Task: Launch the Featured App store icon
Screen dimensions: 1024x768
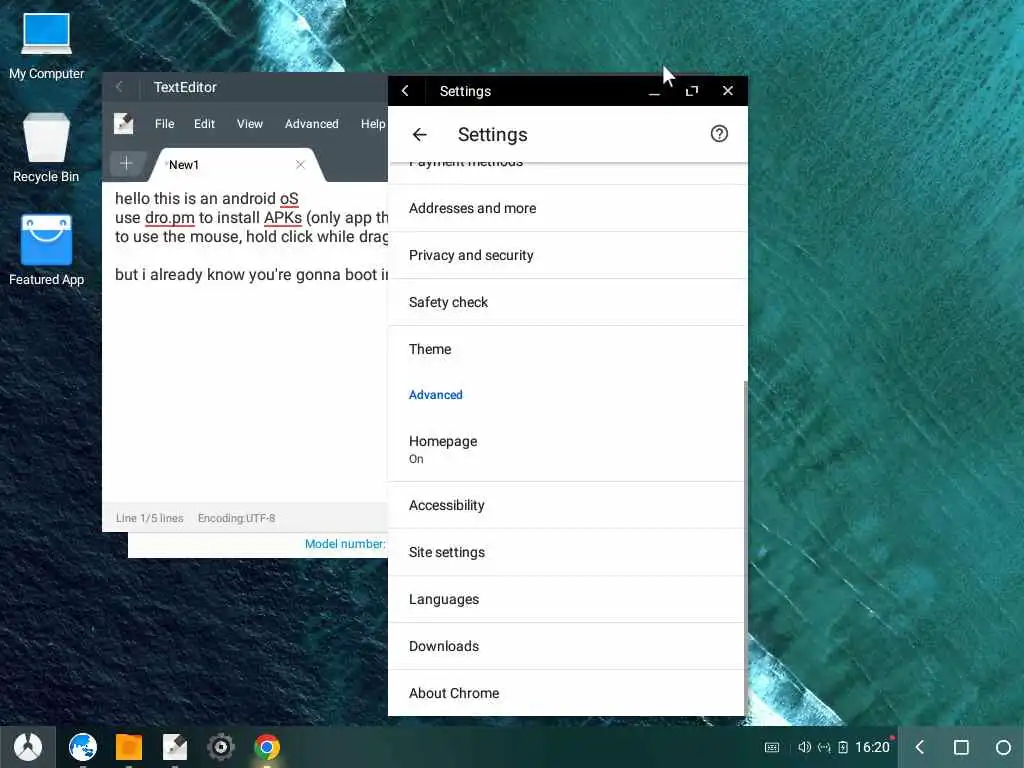Action: (x=46, y=250)
